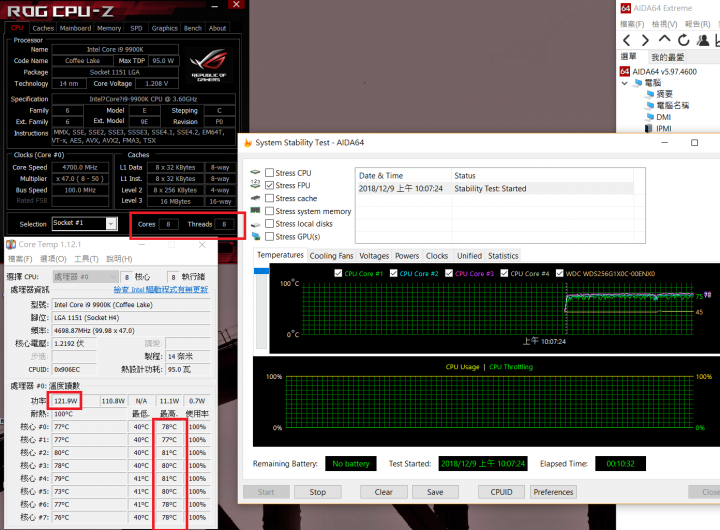Uncheck the Stress FPU checkbox
Screen dimensions: 720x530
point(270,185)
